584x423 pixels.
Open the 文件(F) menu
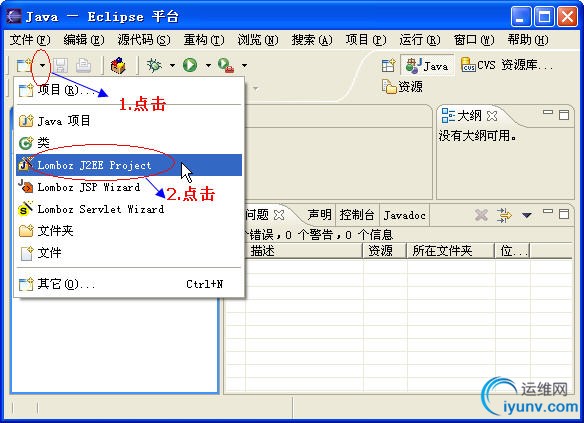[30, 39]
